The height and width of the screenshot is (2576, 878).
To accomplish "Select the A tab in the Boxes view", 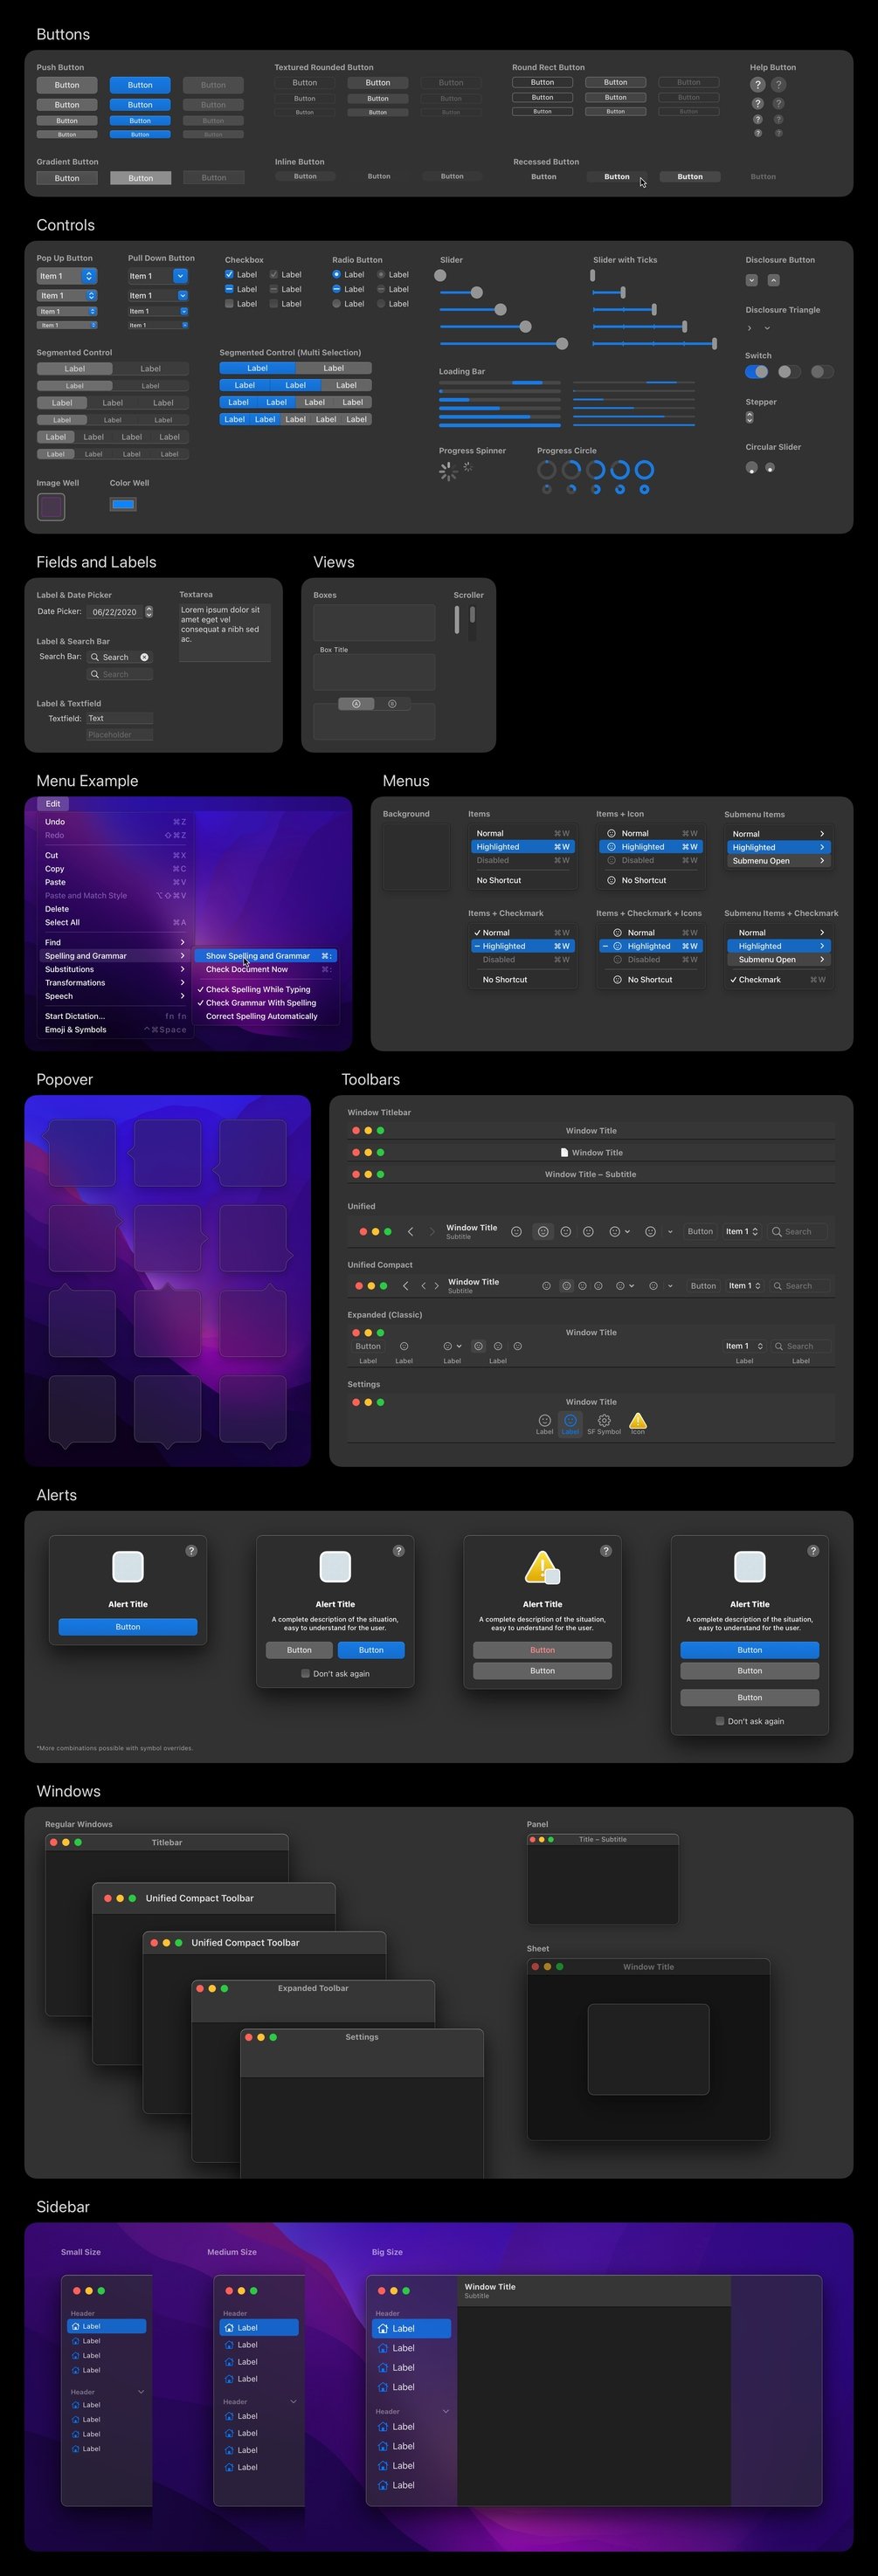I will [356, 704].
